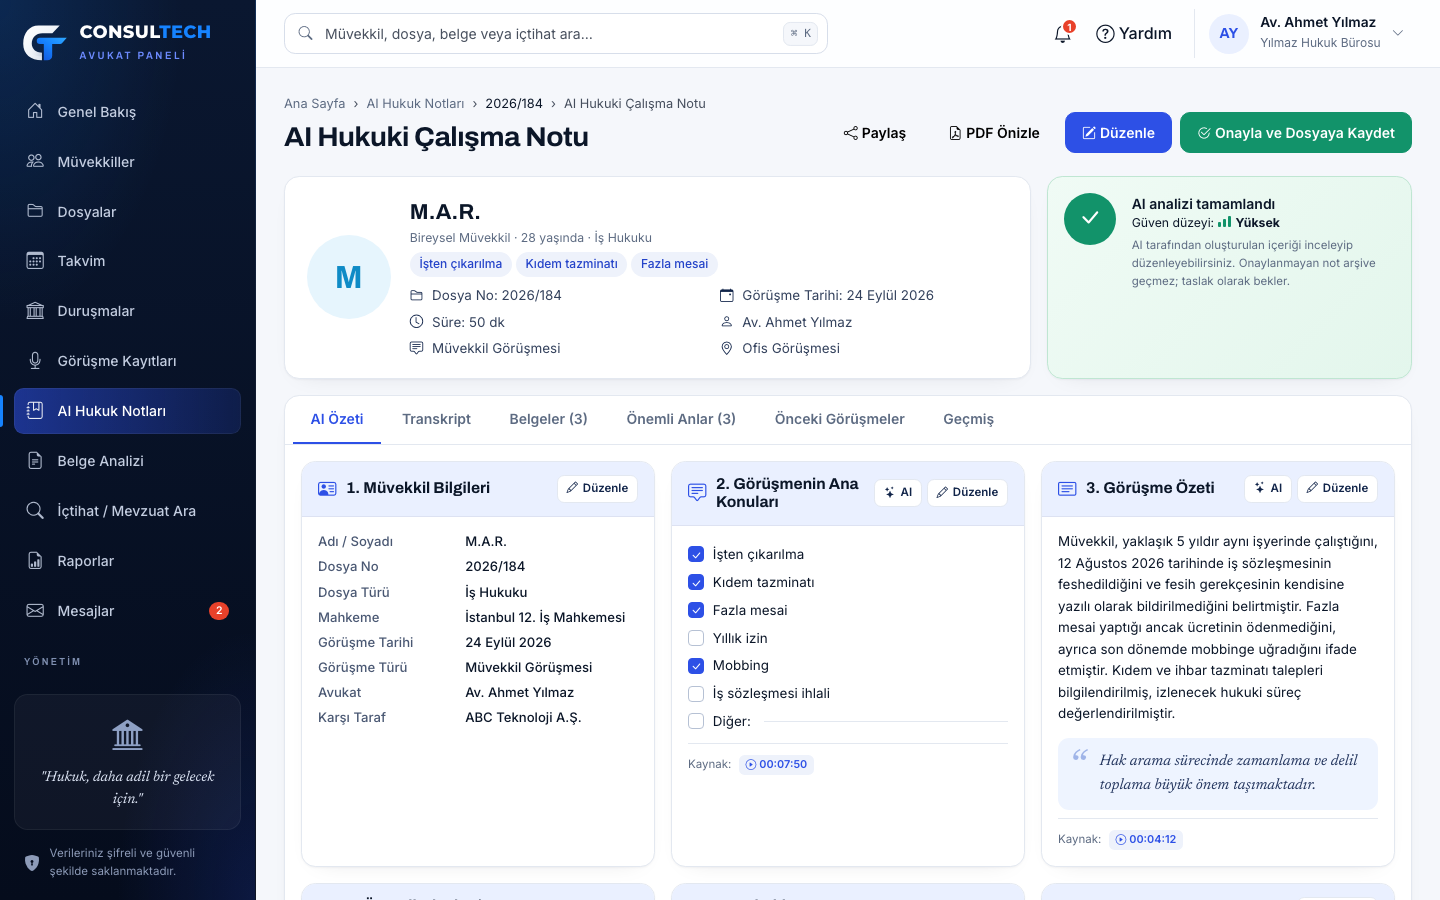Uncheck İşten çıkarılma checkbox
The image size is (1440, 900).
coord(696,554)
